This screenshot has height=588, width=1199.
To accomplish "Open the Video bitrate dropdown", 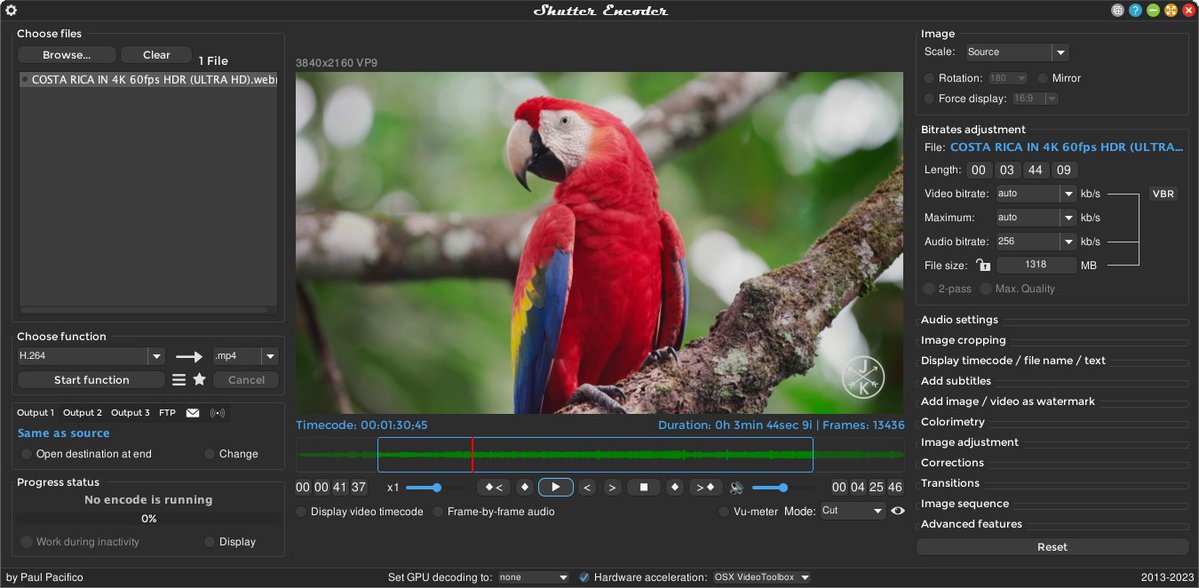I will click(1036, 193).
